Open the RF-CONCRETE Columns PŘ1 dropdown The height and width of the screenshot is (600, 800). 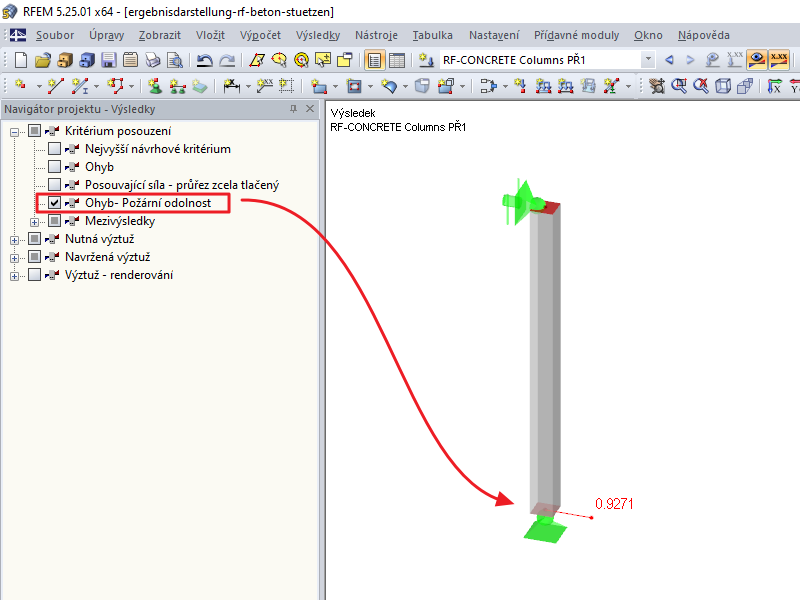click(648, 60)
